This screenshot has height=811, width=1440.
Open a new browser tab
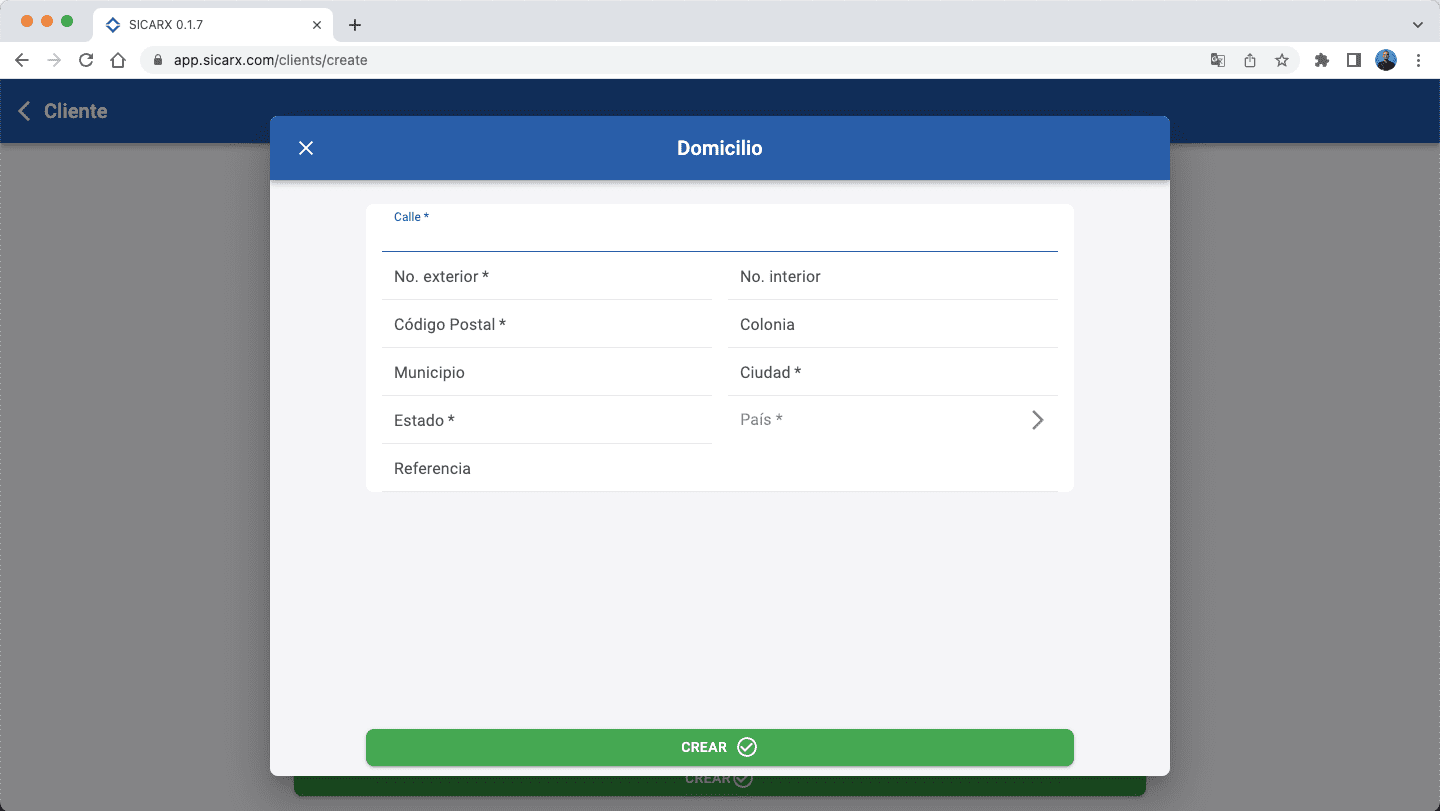[x=354, y=25]
